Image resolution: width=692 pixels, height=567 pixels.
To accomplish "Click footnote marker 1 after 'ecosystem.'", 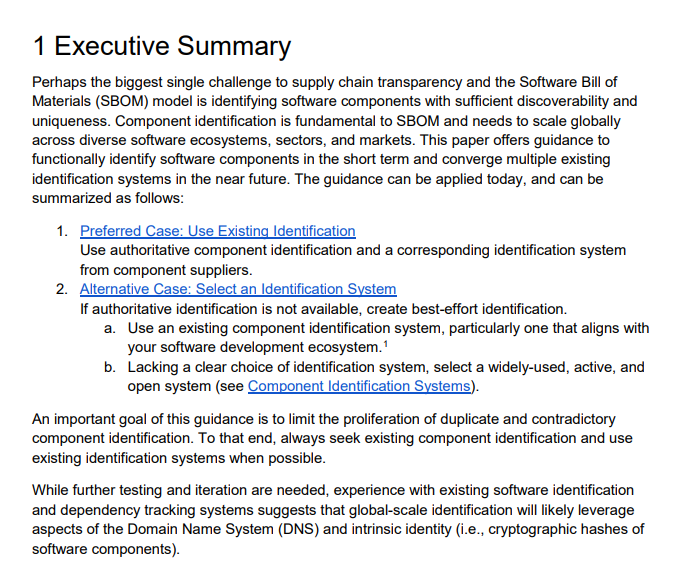I will pyautogui.click(x=385, y=344).
